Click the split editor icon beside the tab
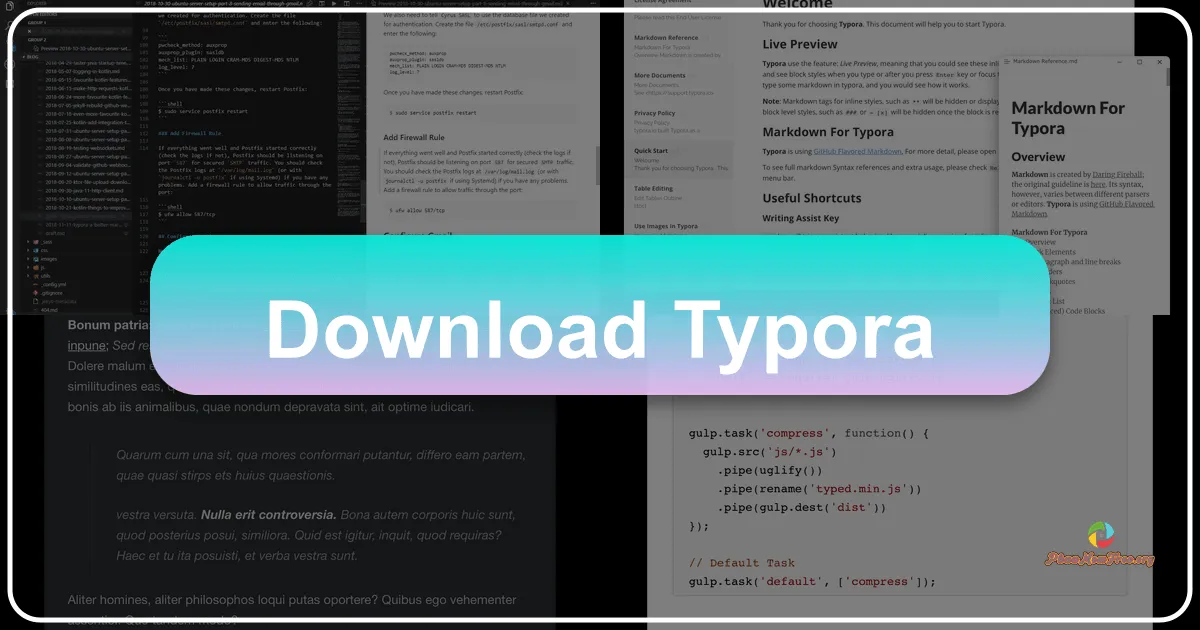This screenshot has width=1200, height=630. tap(347, 4)
